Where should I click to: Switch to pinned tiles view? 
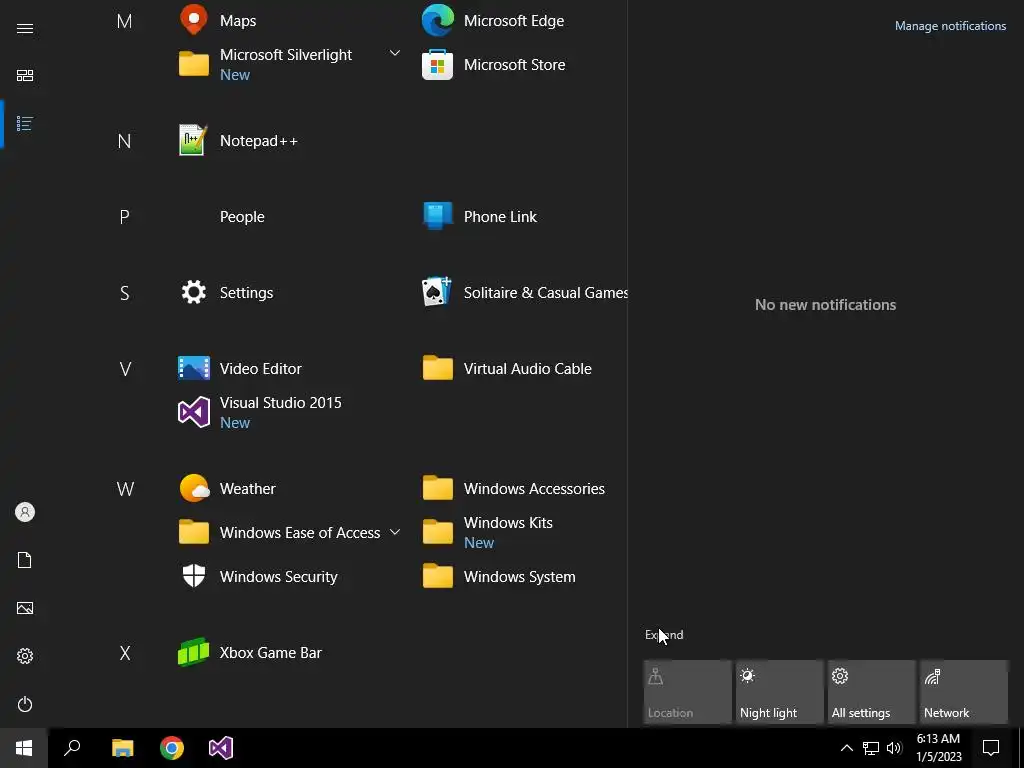tap(25, 76)
